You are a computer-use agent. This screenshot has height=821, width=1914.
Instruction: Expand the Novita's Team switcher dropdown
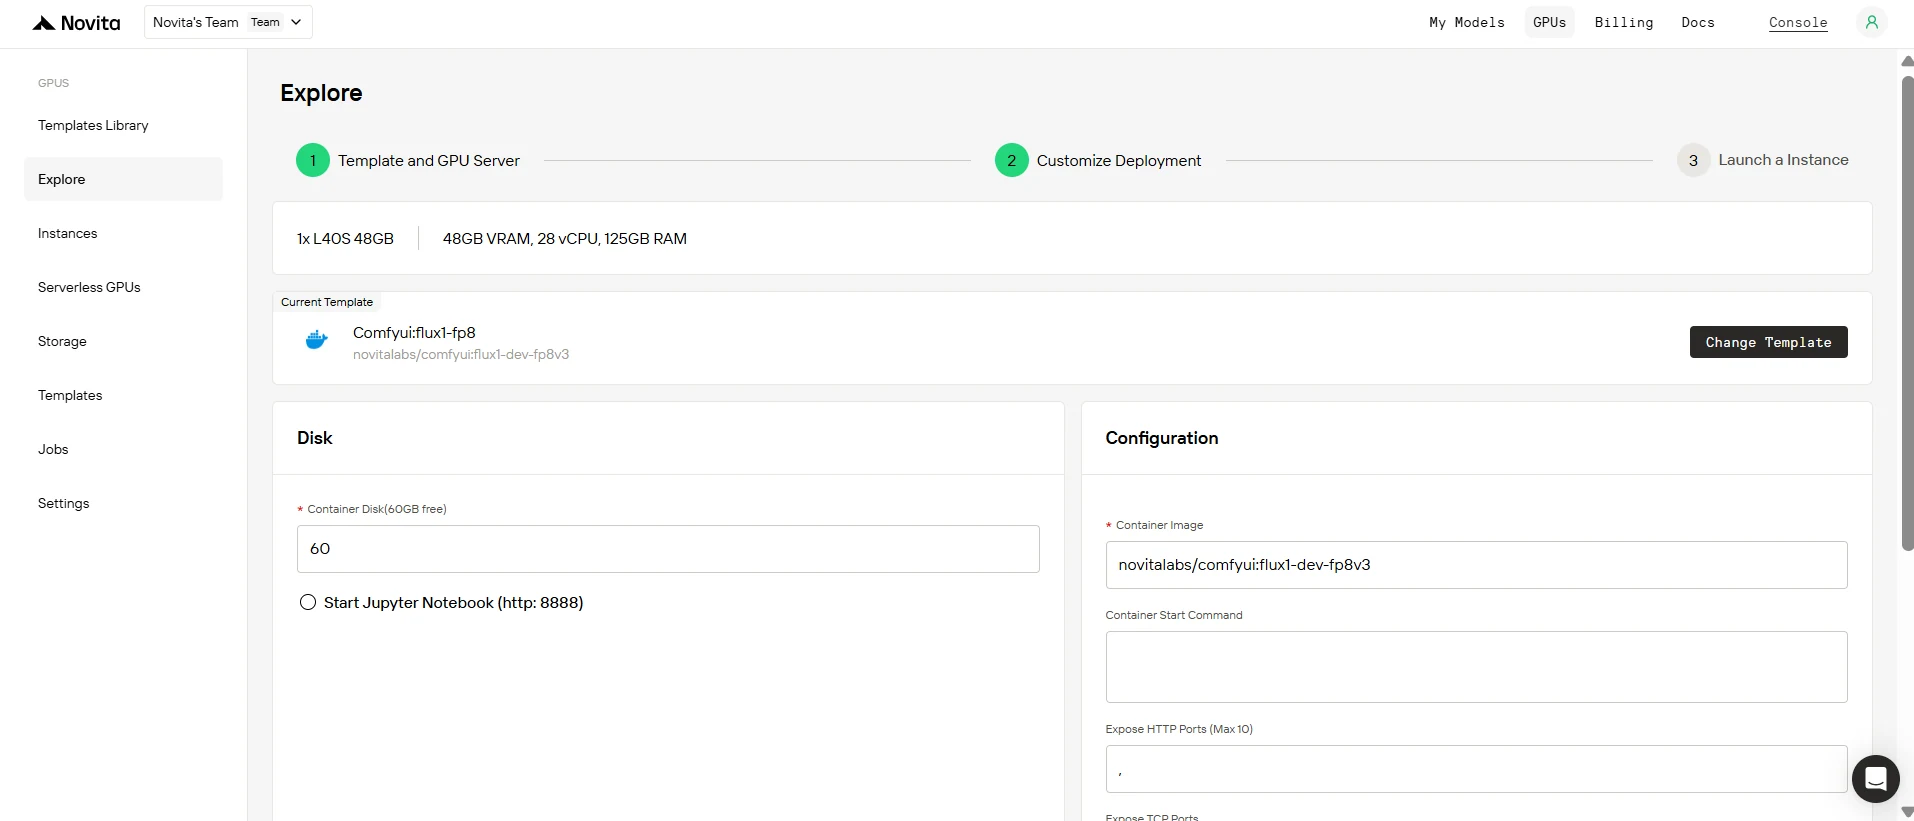228,22
